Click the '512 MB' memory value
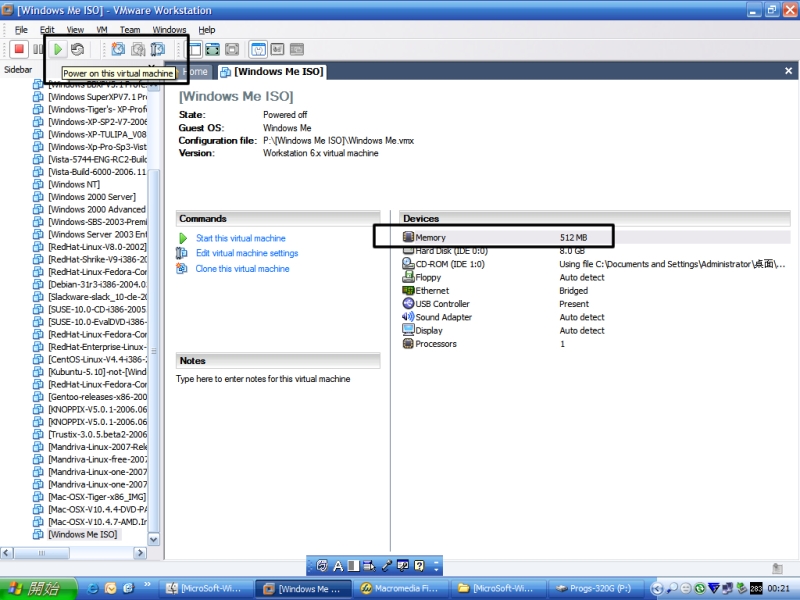Image resolution: width=800 pixels, height=600 pixels. point(573,237)
